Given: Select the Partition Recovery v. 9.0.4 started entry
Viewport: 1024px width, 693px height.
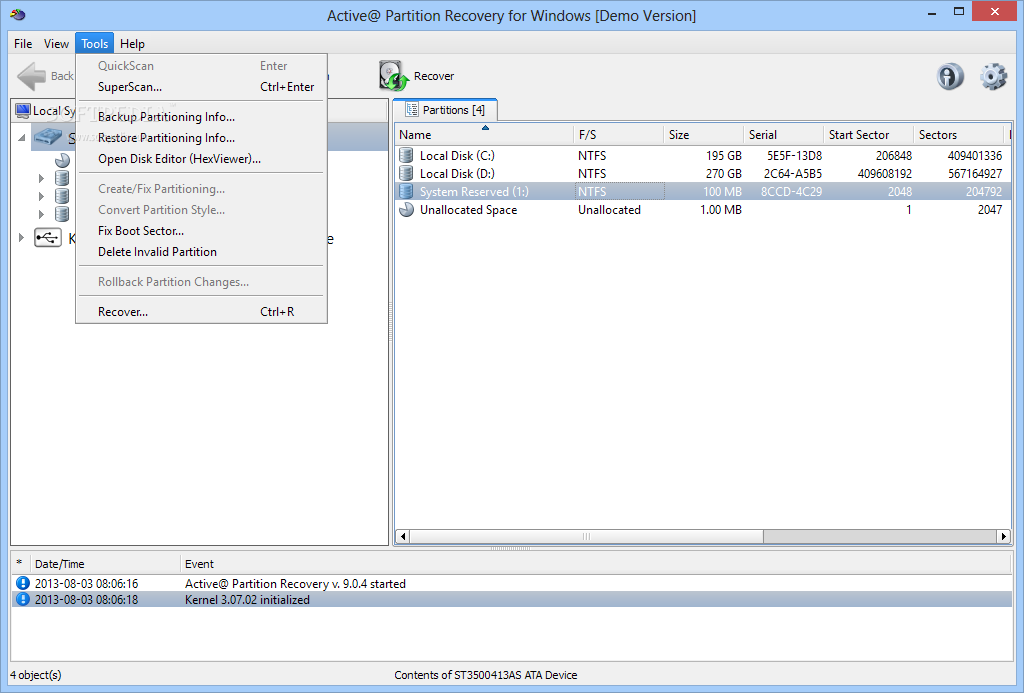Looking at the screenshot, I should tap(512, 583).
